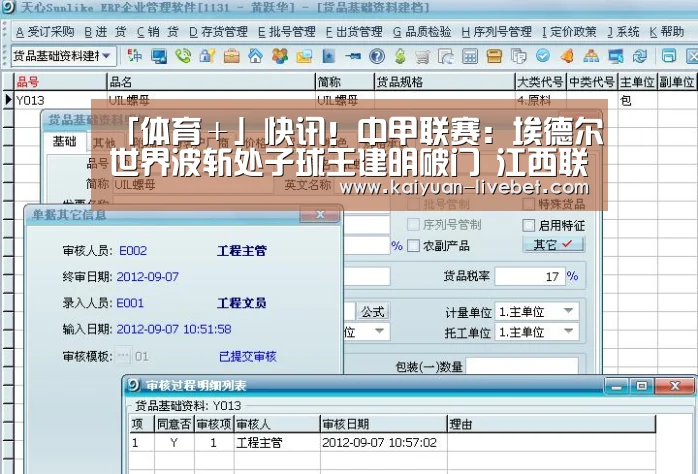Open the K 帮助 menu
Image resolution: width=698 pixels, height=474 pixels.
[x=666, y=32]
